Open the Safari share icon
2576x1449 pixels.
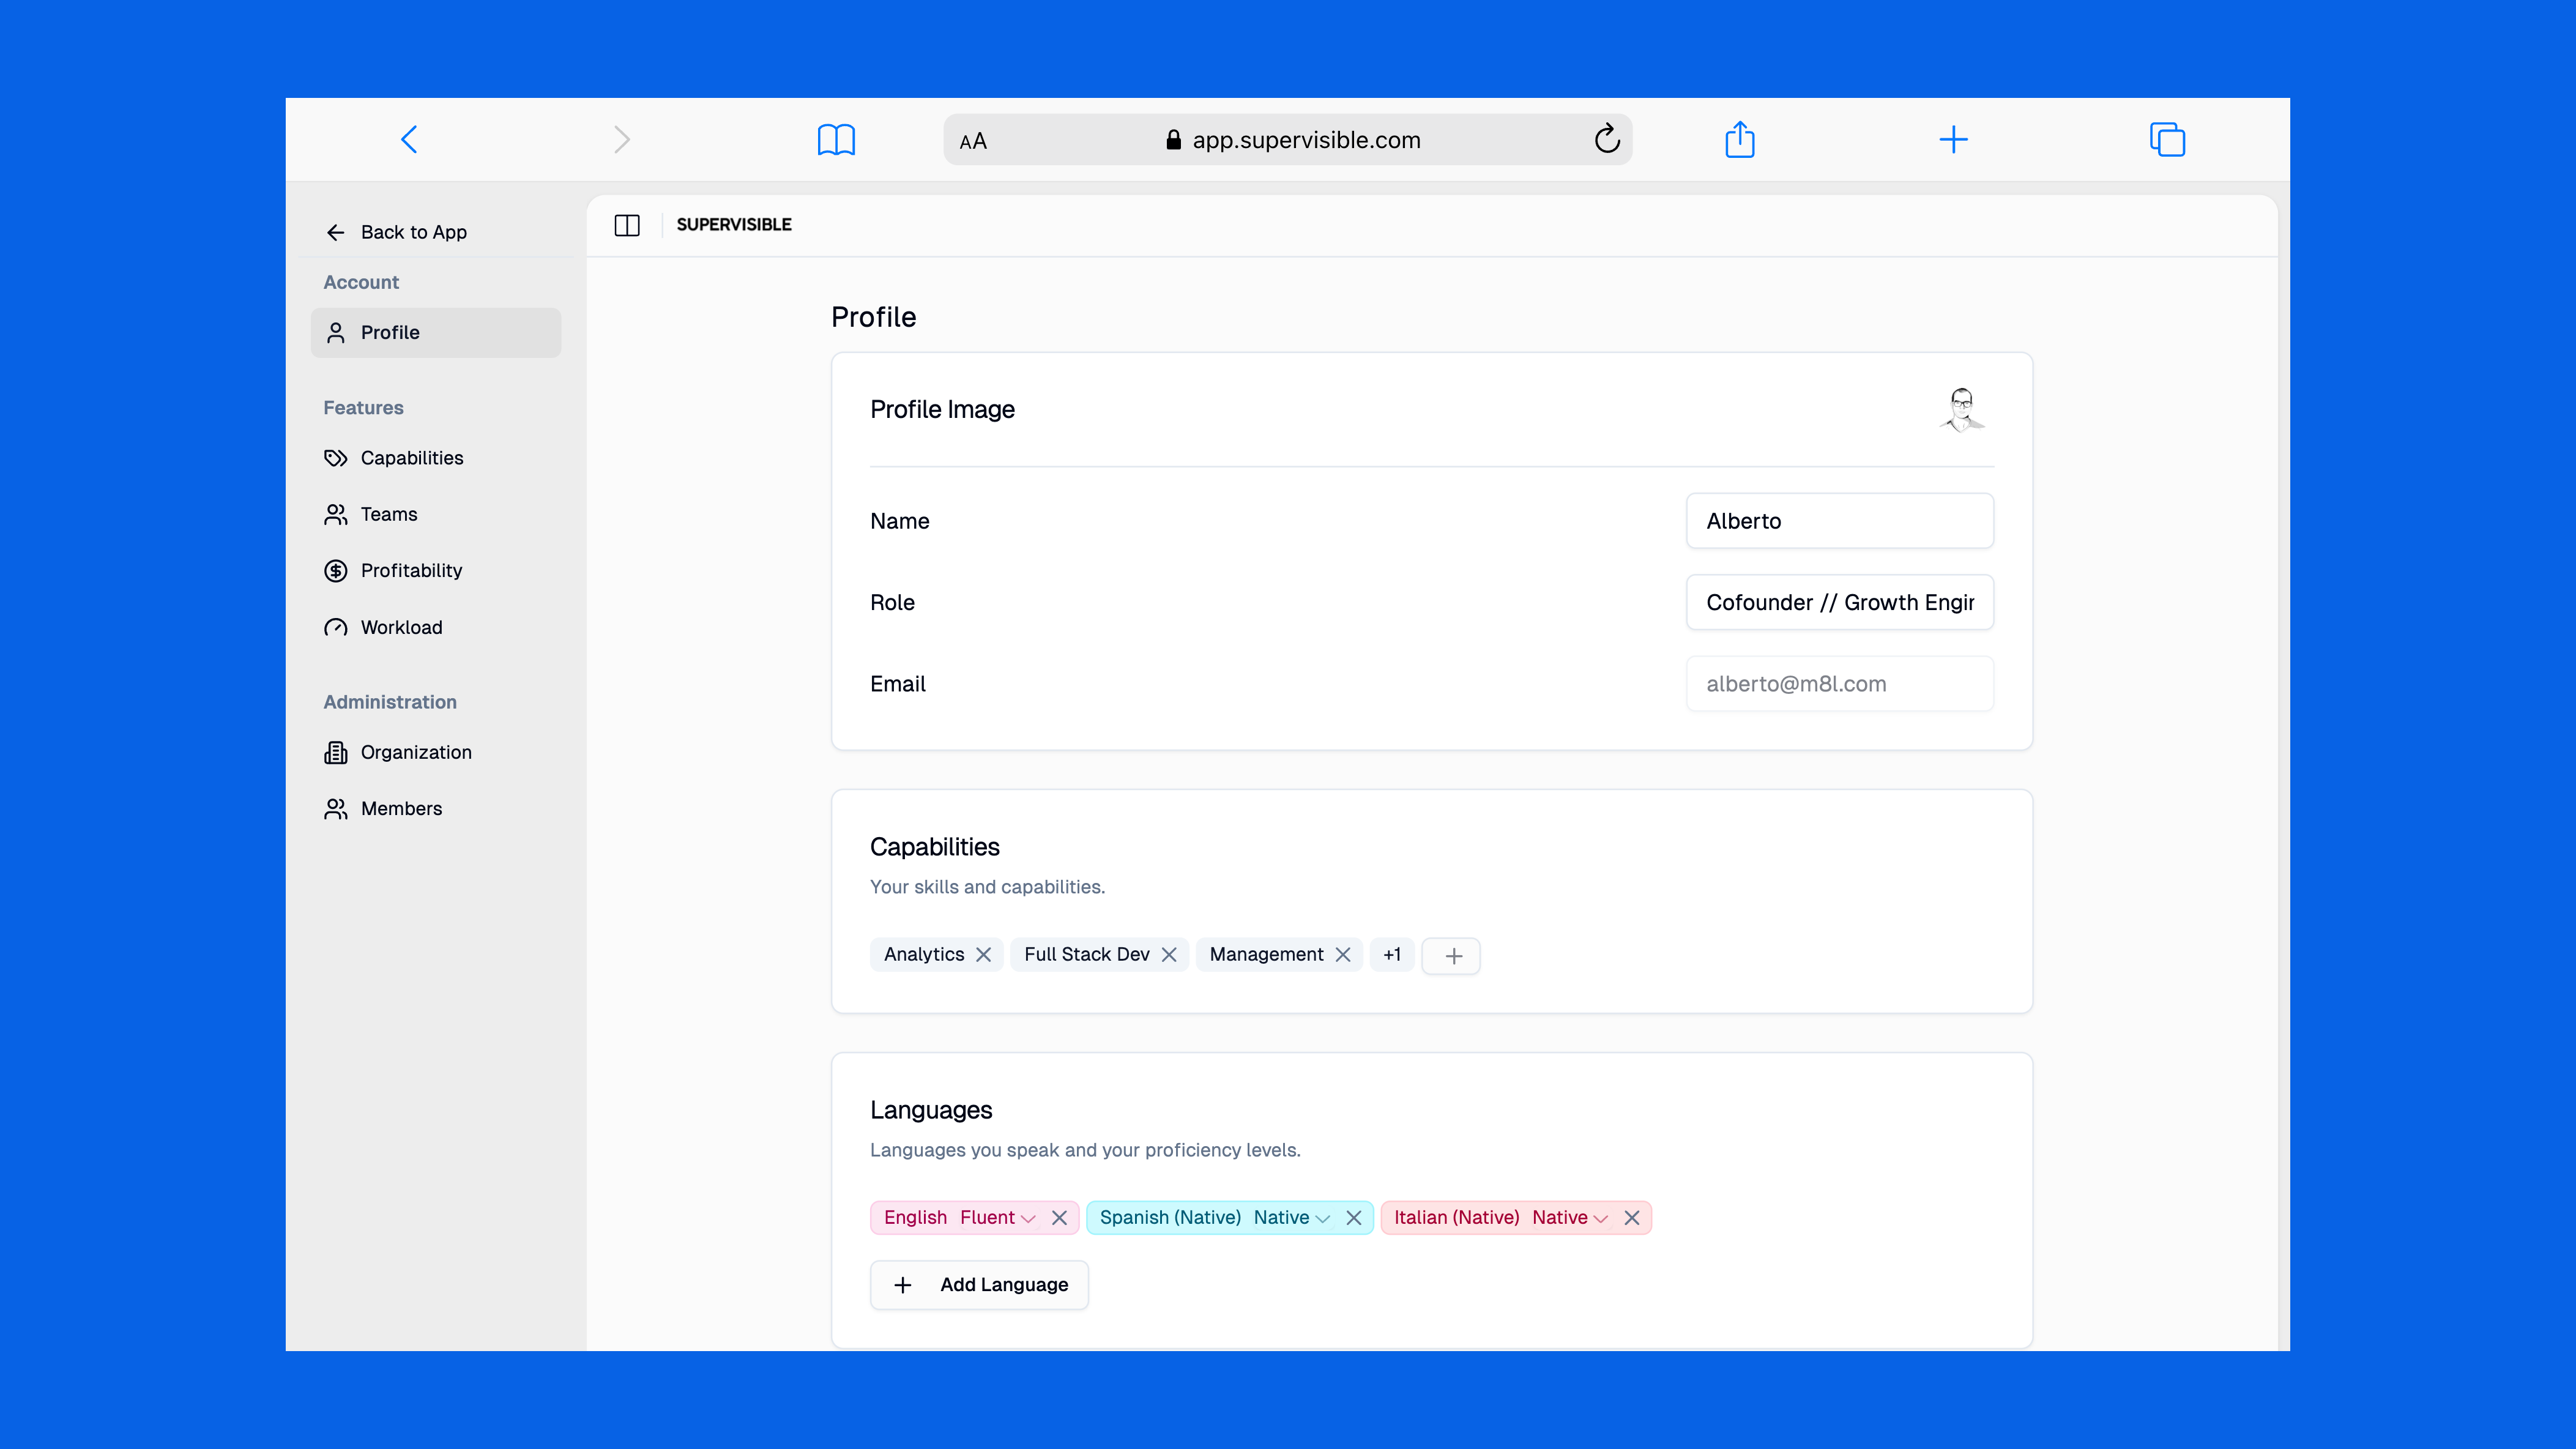[x=1740, y=140]
